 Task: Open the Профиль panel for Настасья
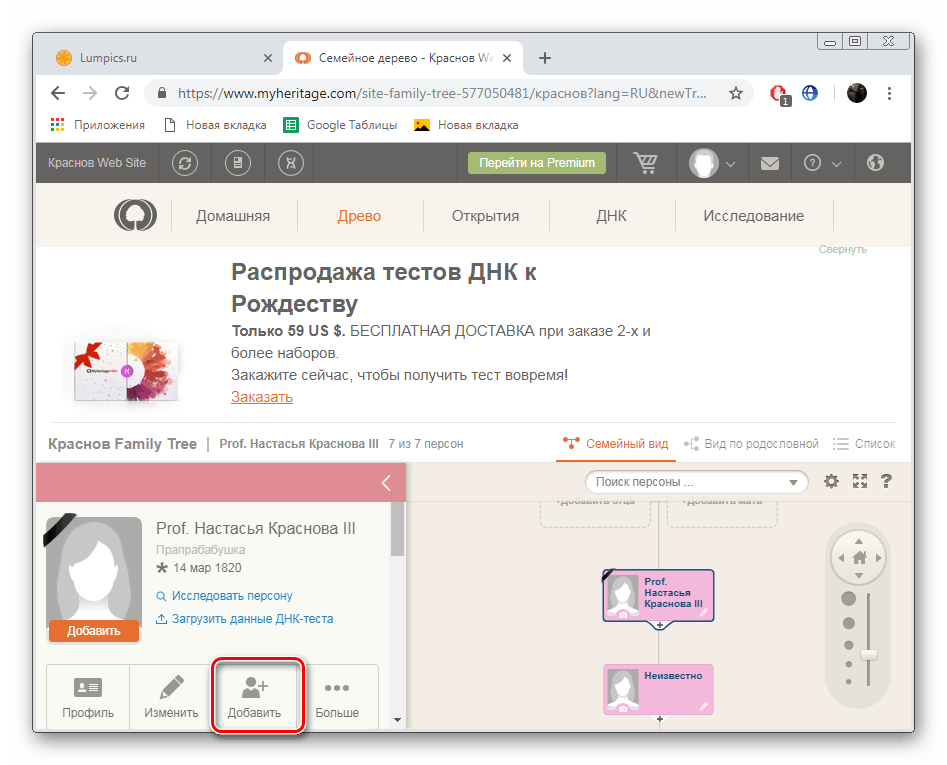pos(88,696)
